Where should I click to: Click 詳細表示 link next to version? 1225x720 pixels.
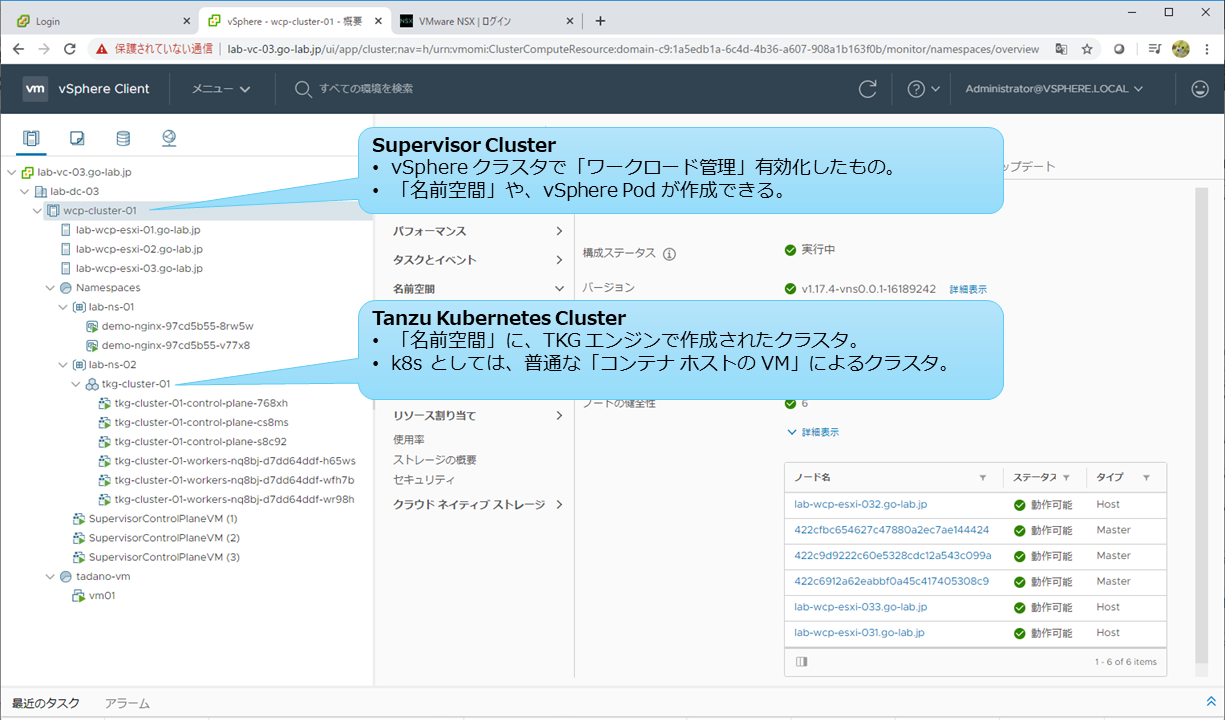coord(967,289)
